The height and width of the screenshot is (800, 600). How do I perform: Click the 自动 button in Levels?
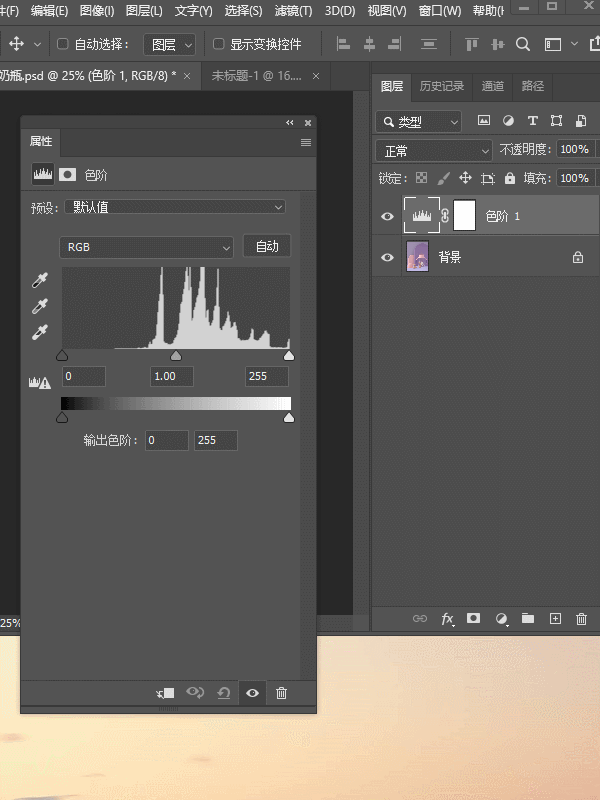coord(267,246)
